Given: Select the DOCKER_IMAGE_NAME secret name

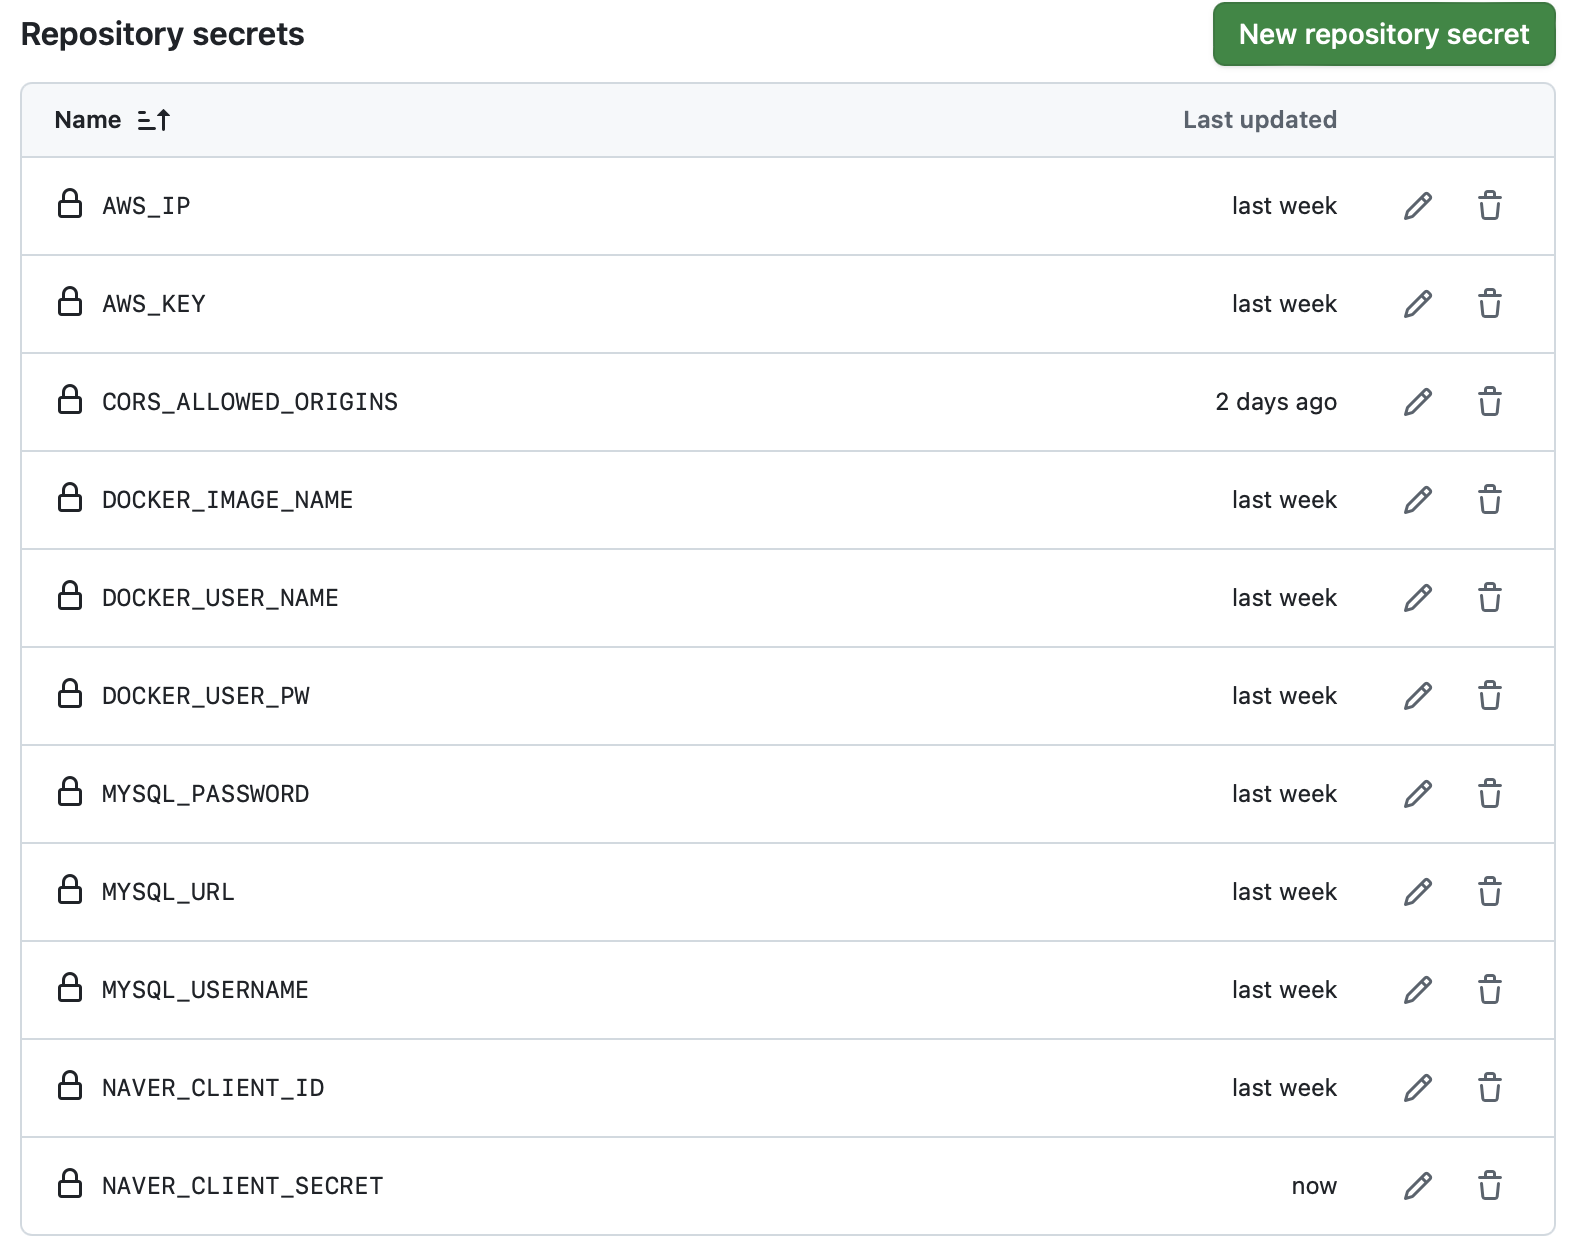Looking at the screenshot, I should 228,500.
